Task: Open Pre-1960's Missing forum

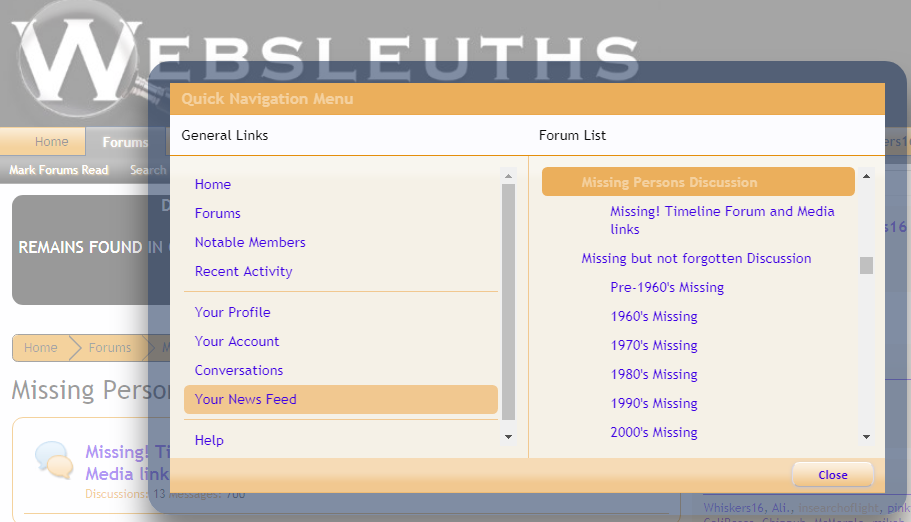Action: [667, 287]
